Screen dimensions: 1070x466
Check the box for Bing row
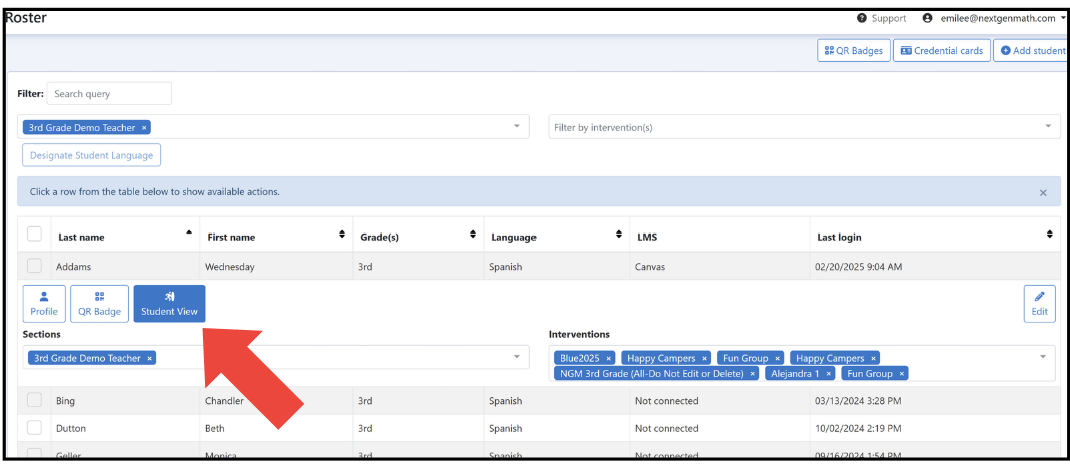click(34, 401)
